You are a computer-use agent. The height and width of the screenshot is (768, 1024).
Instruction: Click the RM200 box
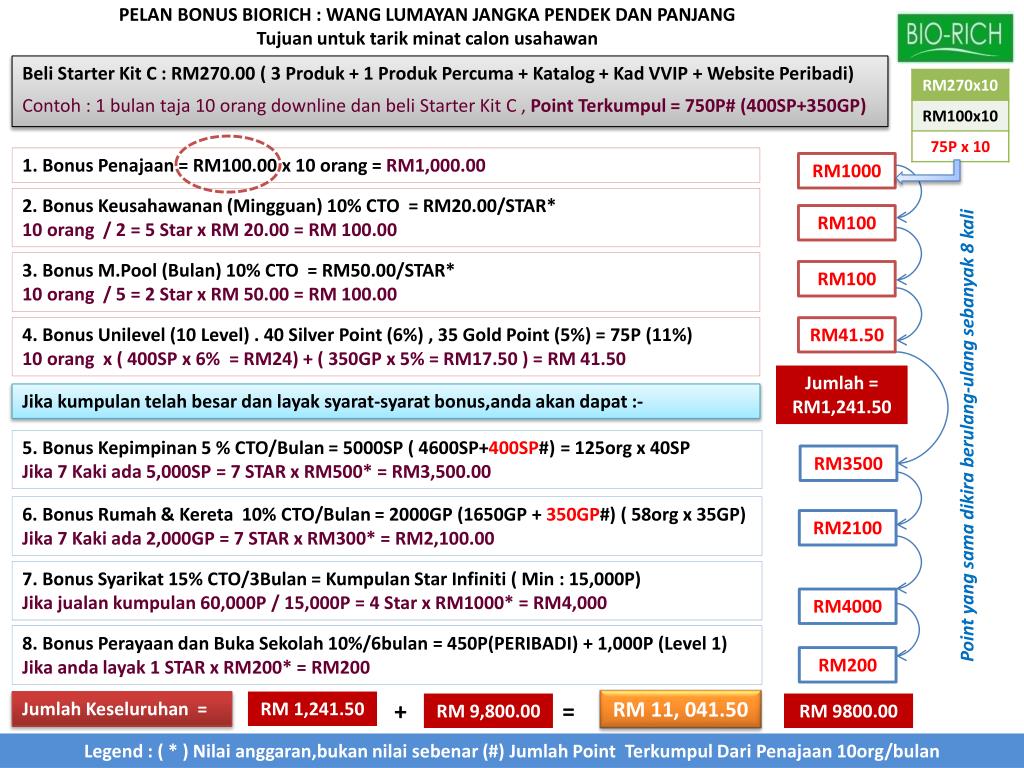point(848,665)
